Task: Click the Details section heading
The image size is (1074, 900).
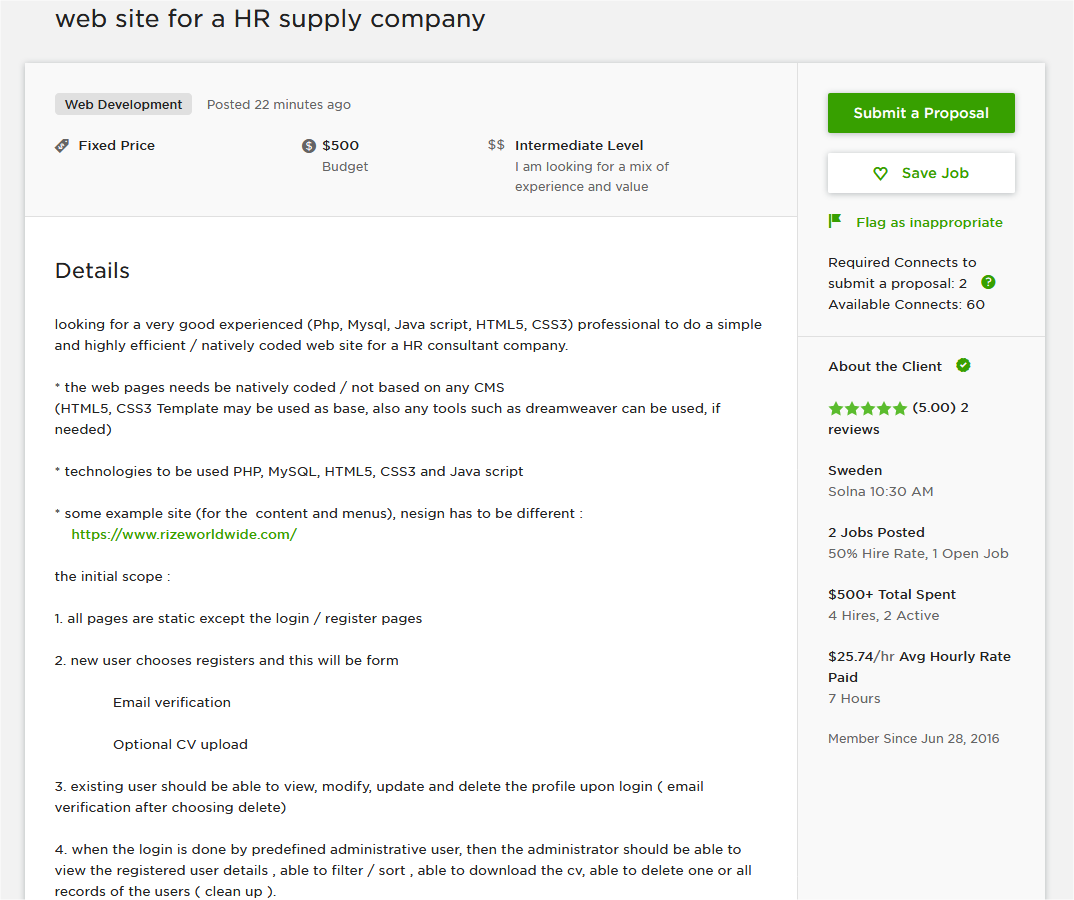Action: click(91, 270)
